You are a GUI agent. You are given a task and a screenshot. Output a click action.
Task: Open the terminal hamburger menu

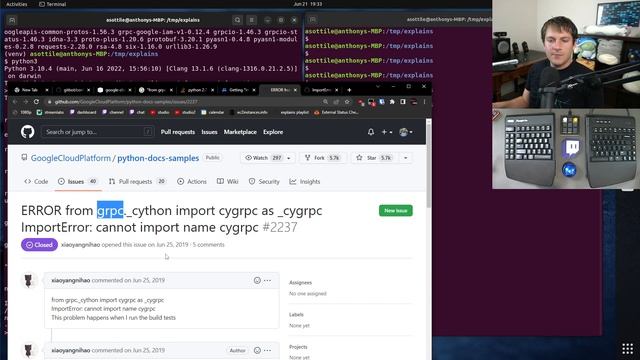coord(252,20)
